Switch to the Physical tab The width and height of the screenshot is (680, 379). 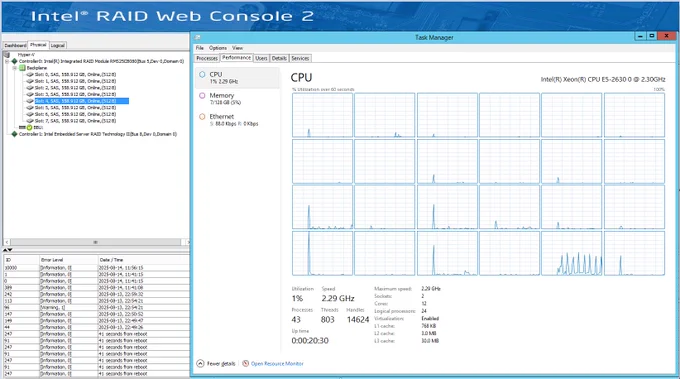[38, 45]
